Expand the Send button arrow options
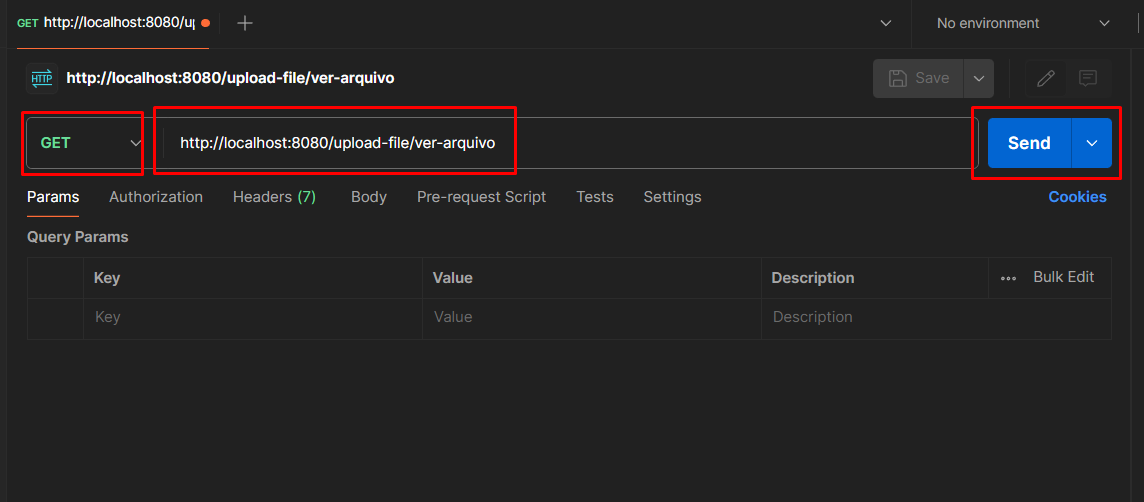 coord(1091,143)
